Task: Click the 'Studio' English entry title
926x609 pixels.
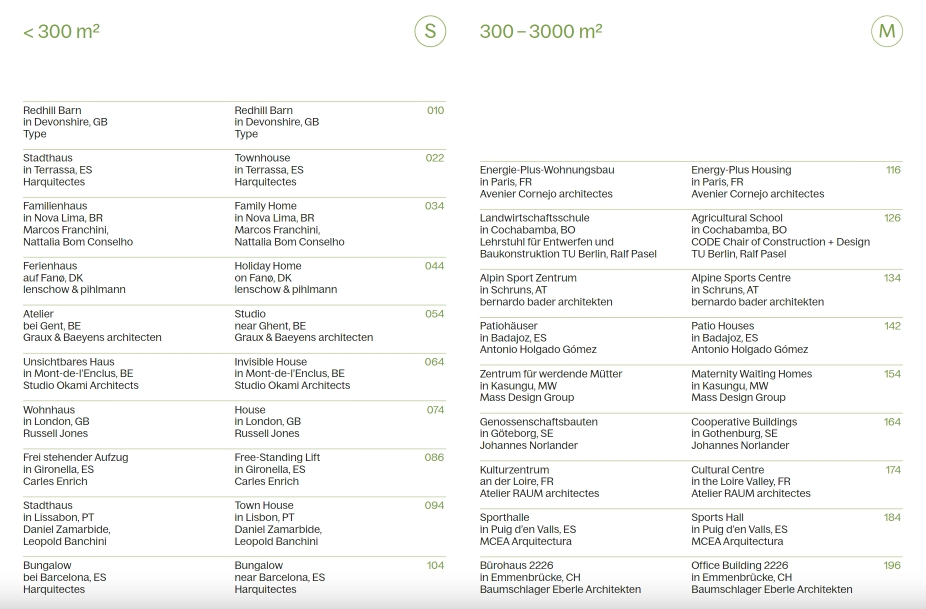Action: coord(250,314)
